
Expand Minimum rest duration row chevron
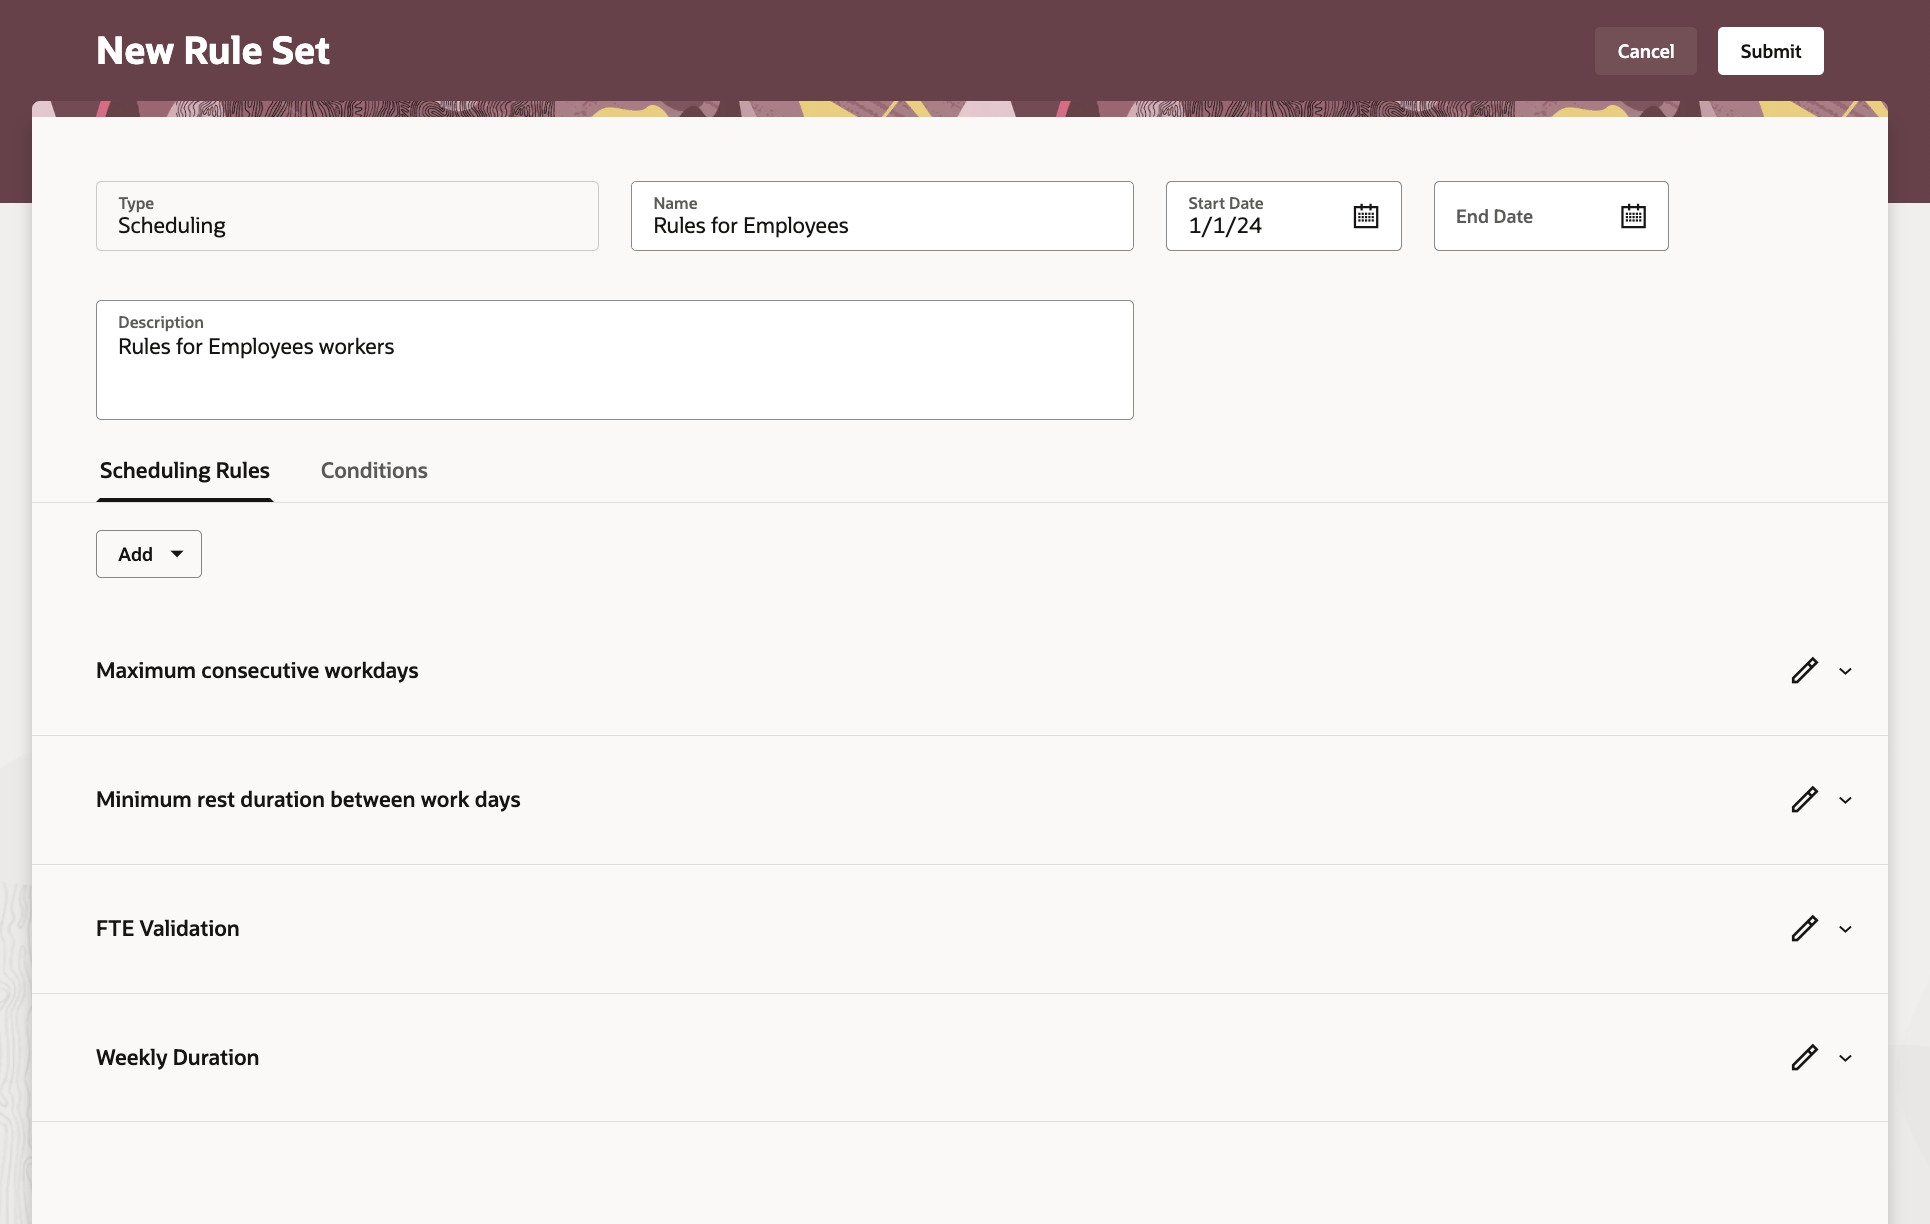[1845, 800]
